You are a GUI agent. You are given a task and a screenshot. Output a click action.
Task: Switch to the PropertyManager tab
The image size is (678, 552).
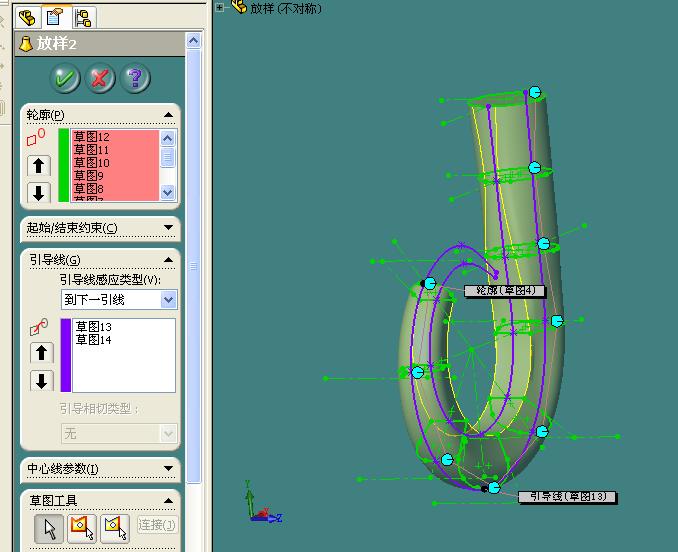(x=55, y=17)
